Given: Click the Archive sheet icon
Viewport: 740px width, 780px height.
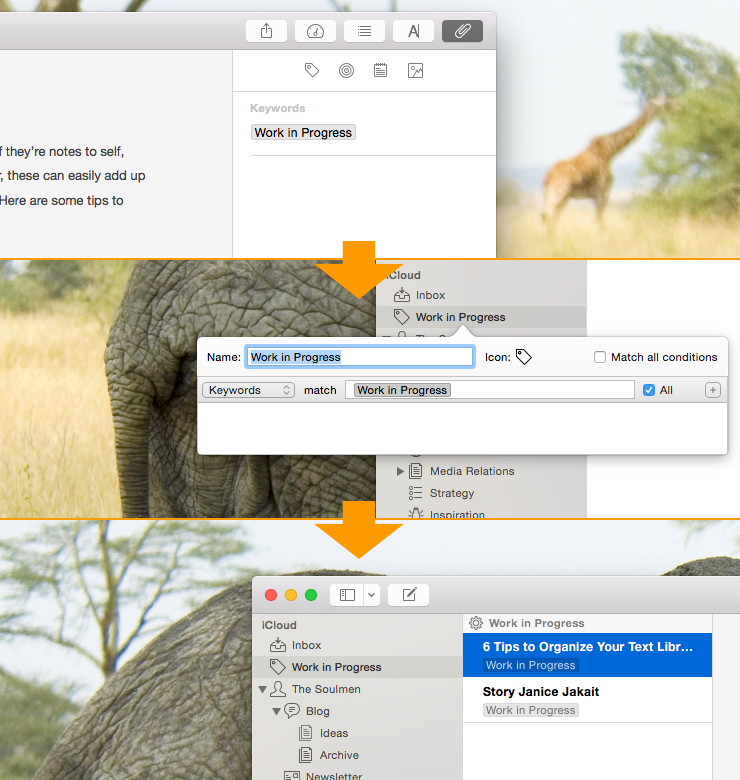Looking at the screenshot, I should [305, 755].
